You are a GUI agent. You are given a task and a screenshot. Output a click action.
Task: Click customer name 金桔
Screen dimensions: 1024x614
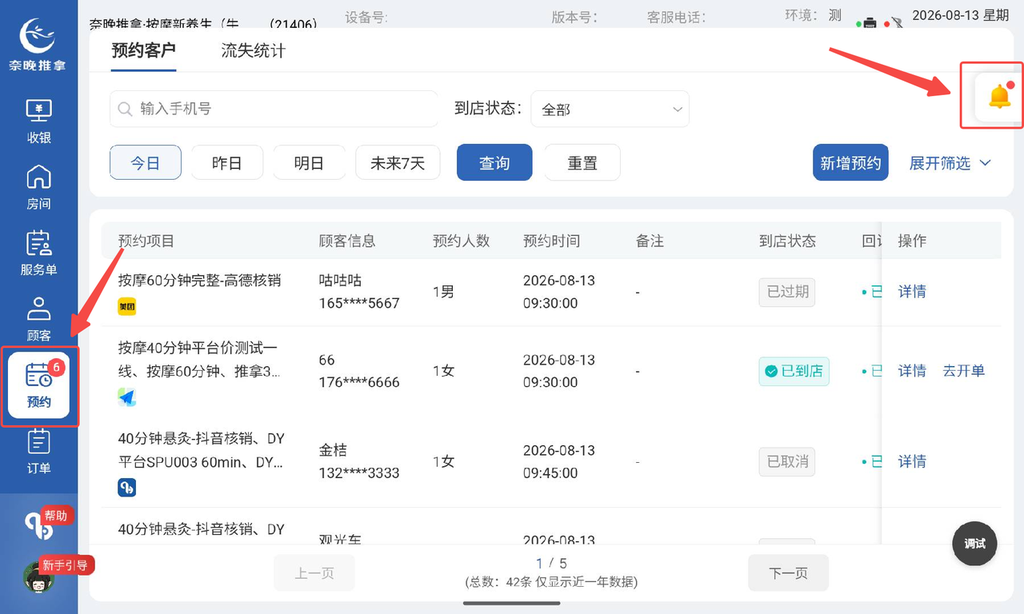tap(332, 450)
